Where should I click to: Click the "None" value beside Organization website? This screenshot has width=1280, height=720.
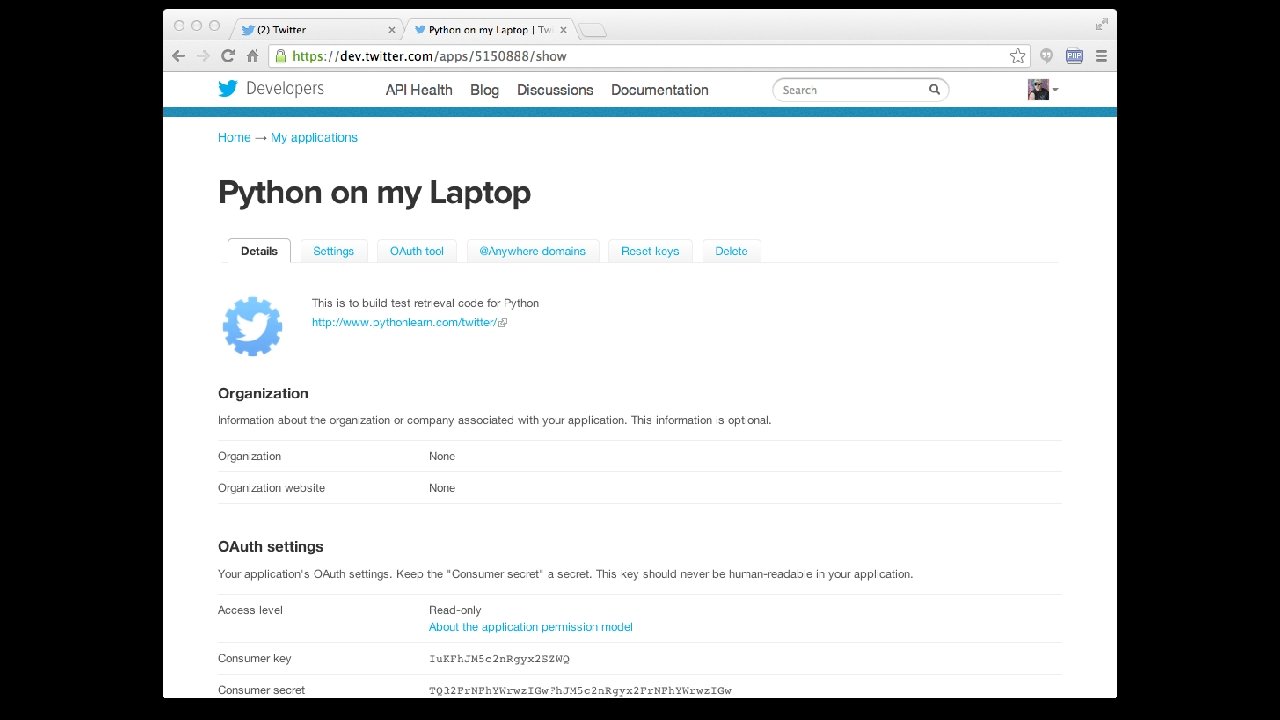tap(442, 488)
